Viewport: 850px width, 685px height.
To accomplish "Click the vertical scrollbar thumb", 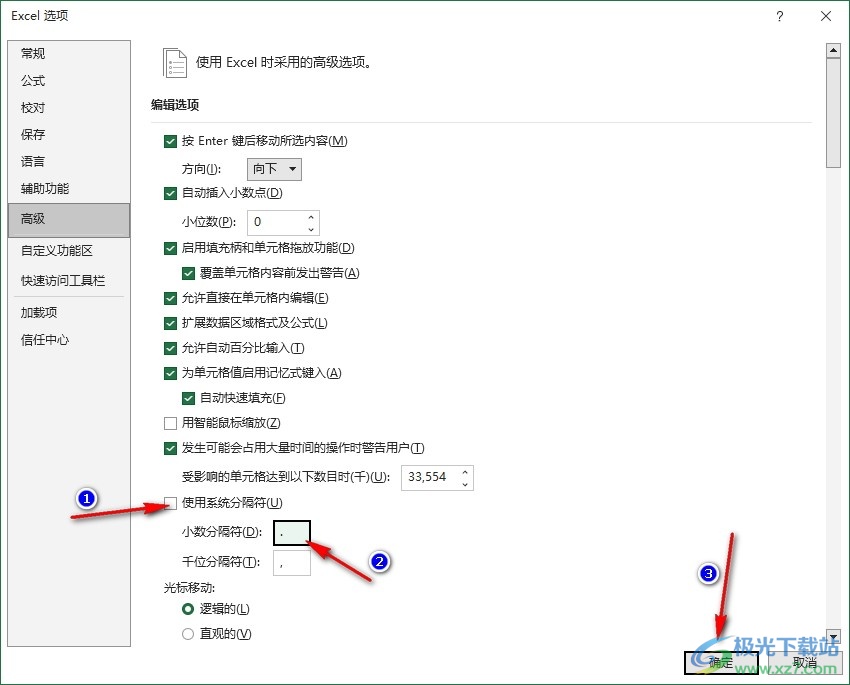I will tap(833, 113).
